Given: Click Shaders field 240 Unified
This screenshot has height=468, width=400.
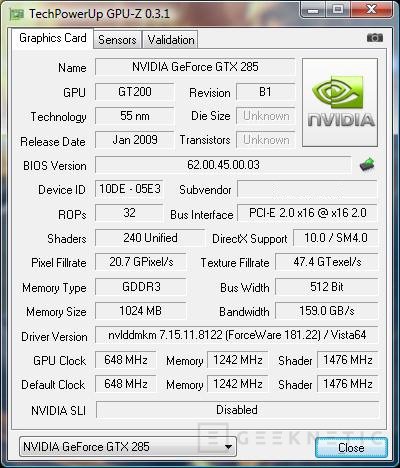Looking at the screenshot, I should 150,238.
